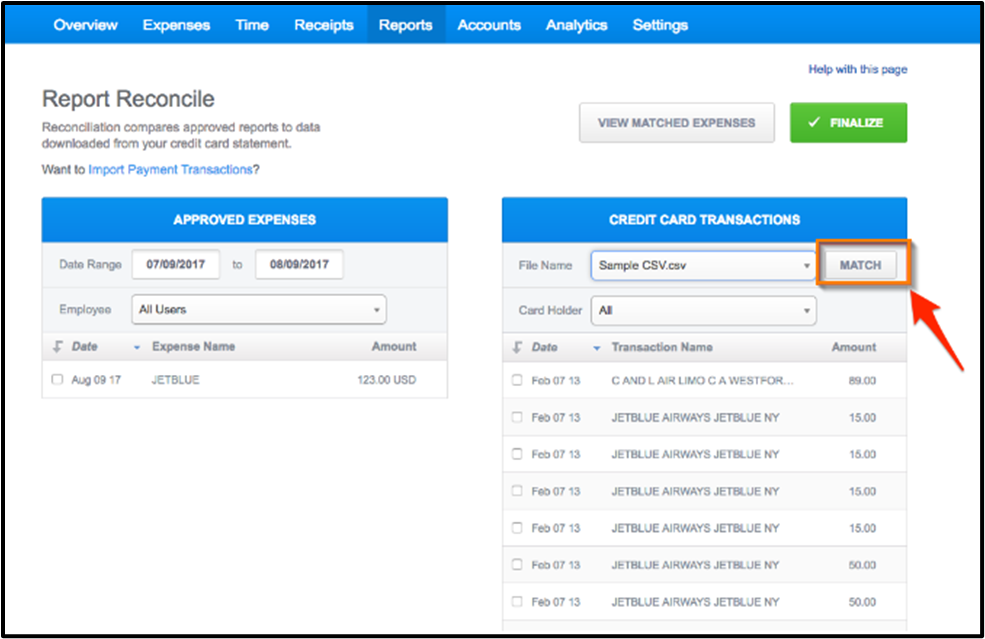985x639 pixels.
Task: Click the 123.00 USD amount
Action: pos(386,380)
